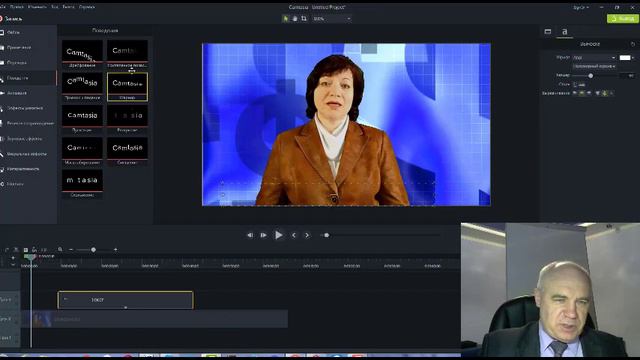The width and height of the screenshot is (640, 360).
Task: Center callout text horizontally
Action: point(582,93)
